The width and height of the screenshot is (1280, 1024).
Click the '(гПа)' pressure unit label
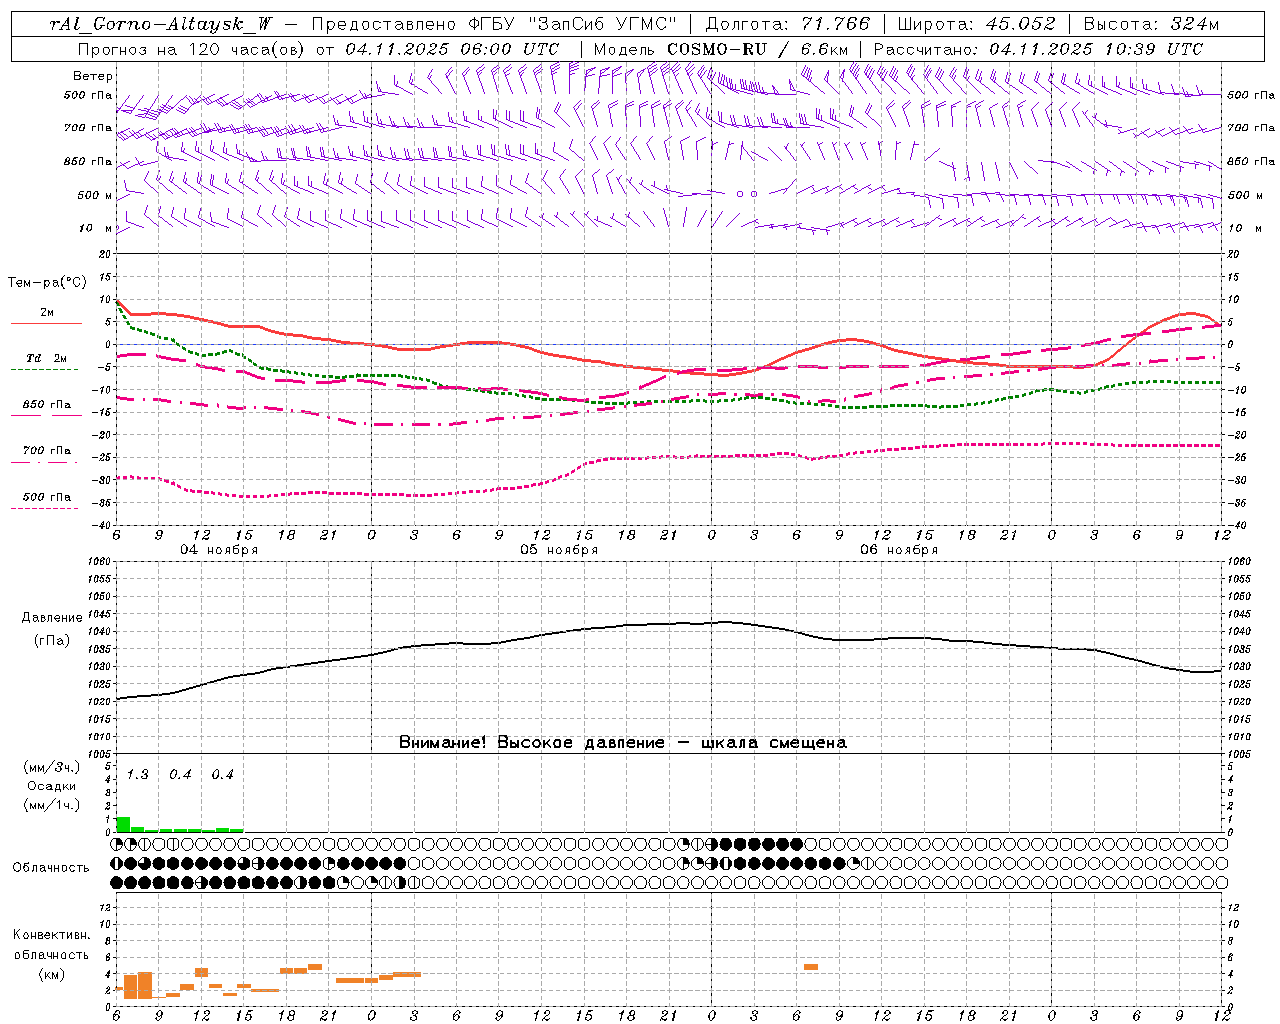[51, 640]
